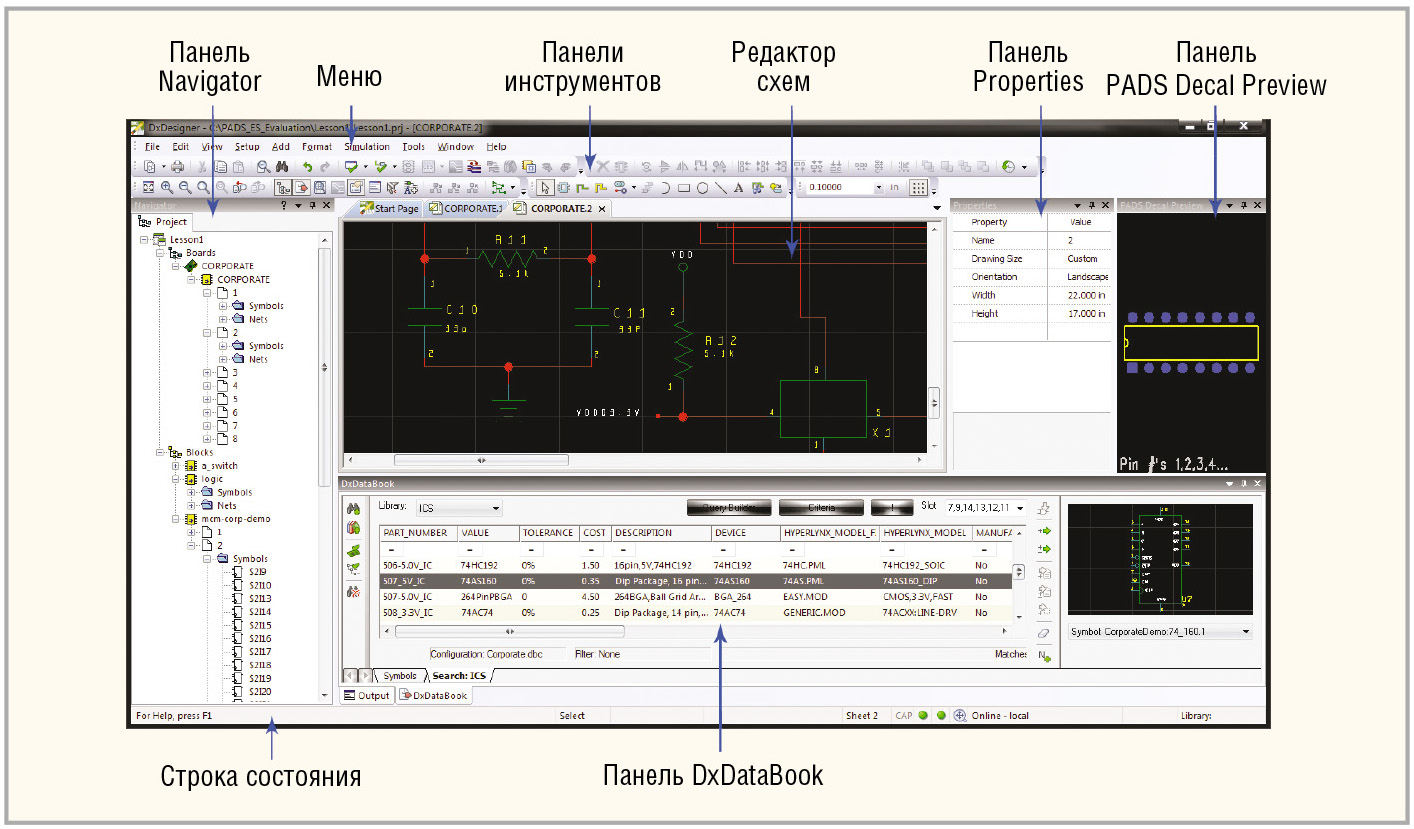Select the arrow pointer Select tool
The height and width of the screenshot is (829, 1414).
[x=545, y=187]
